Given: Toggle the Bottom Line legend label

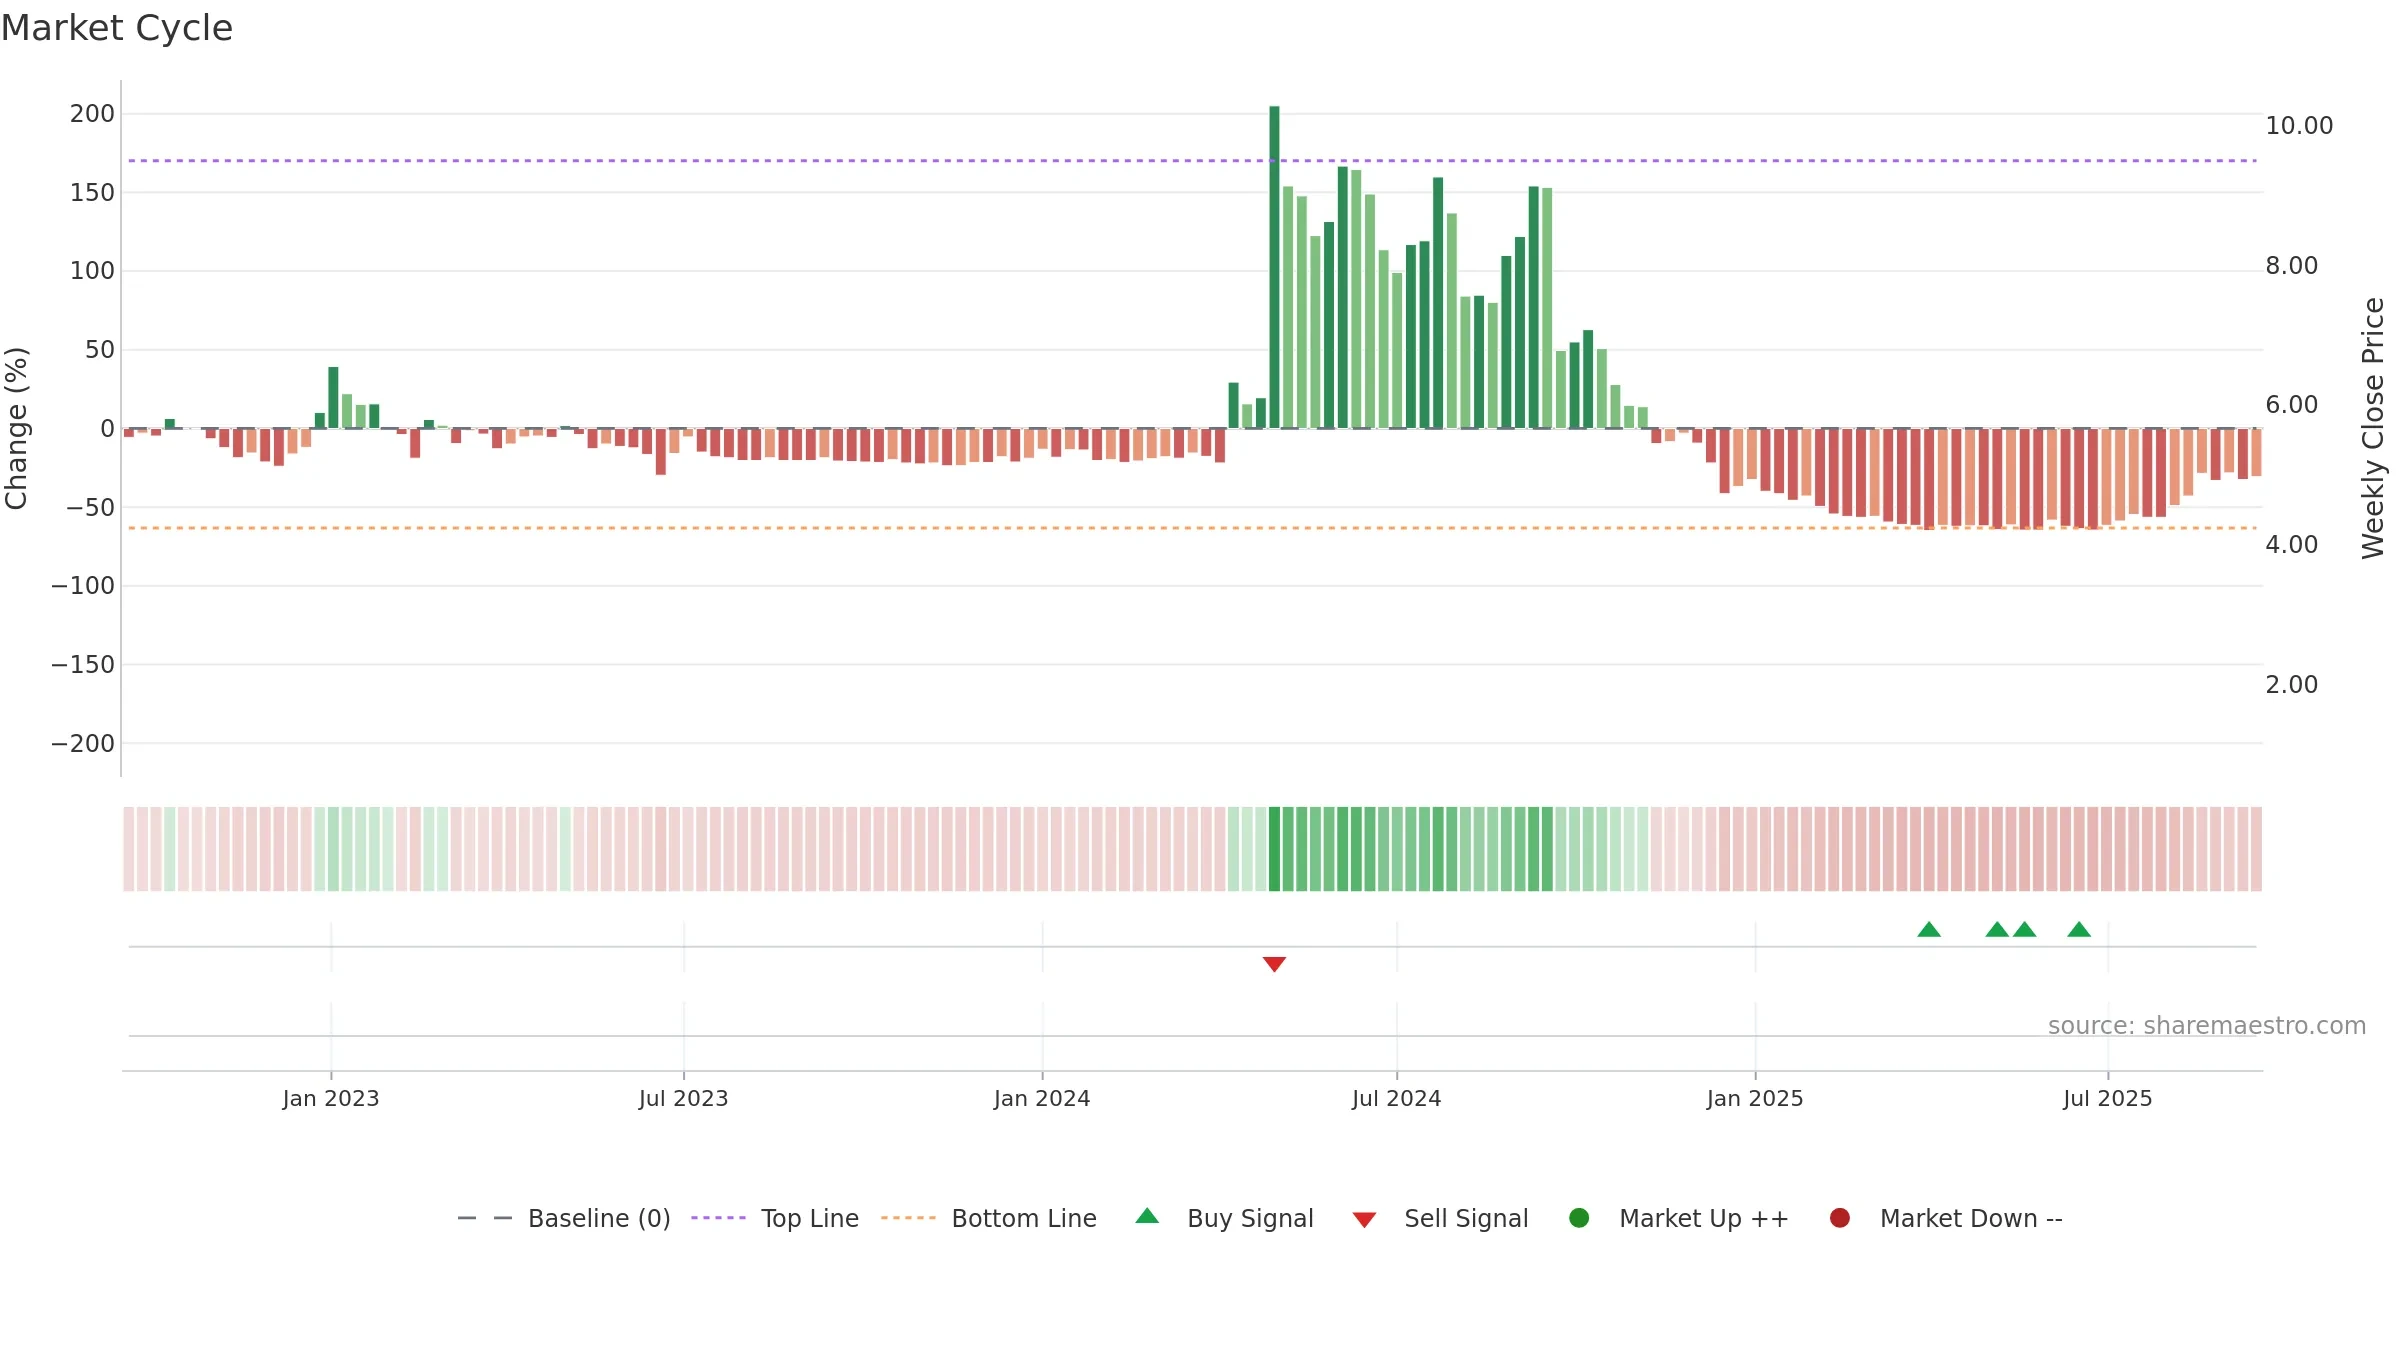Looking at the screenshot, I should click(x=1024, y=1219).
